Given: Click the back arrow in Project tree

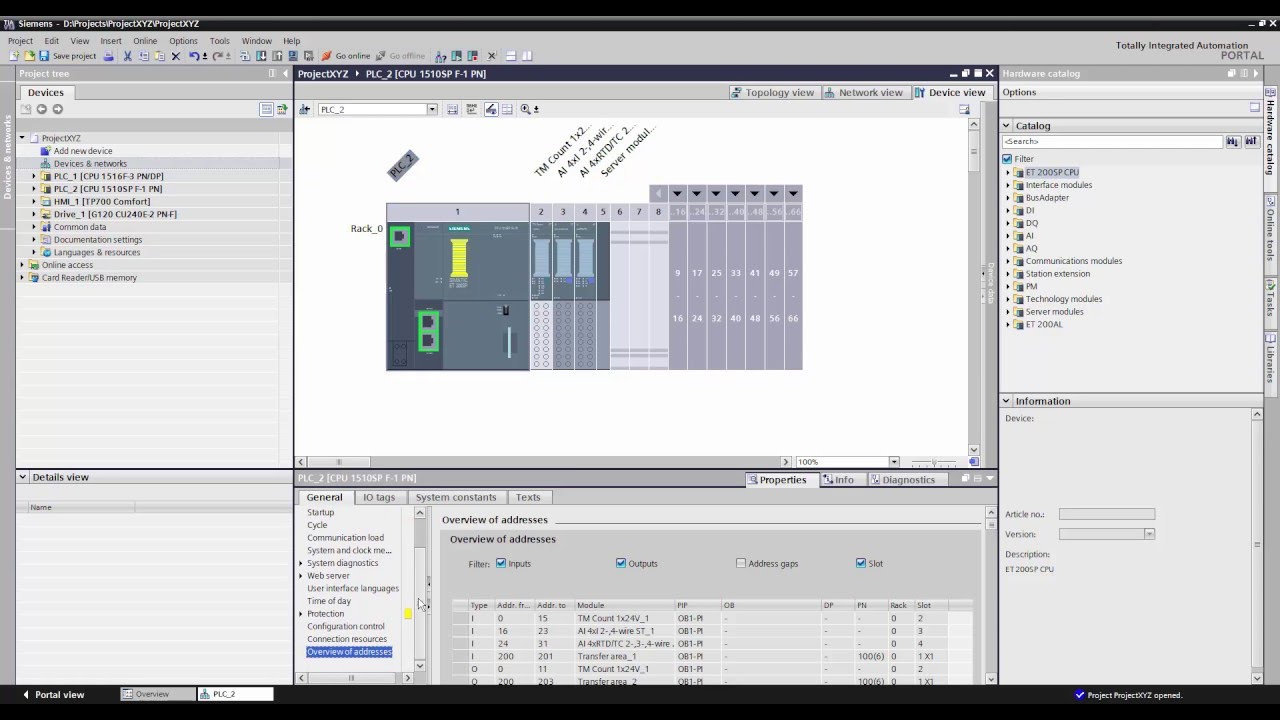Looking at the screenshot, I should point(42,109).
